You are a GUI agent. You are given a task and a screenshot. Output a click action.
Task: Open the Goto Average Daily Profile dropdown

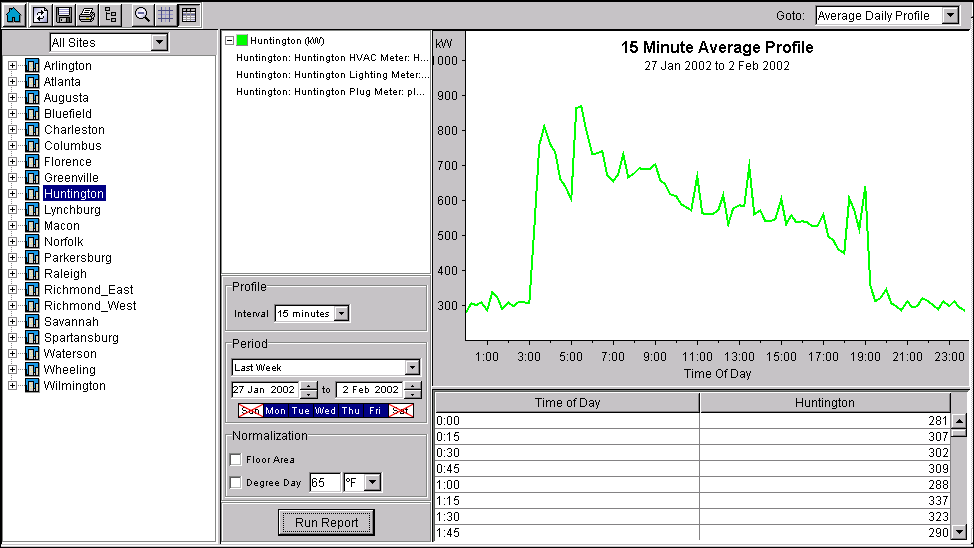950,16
